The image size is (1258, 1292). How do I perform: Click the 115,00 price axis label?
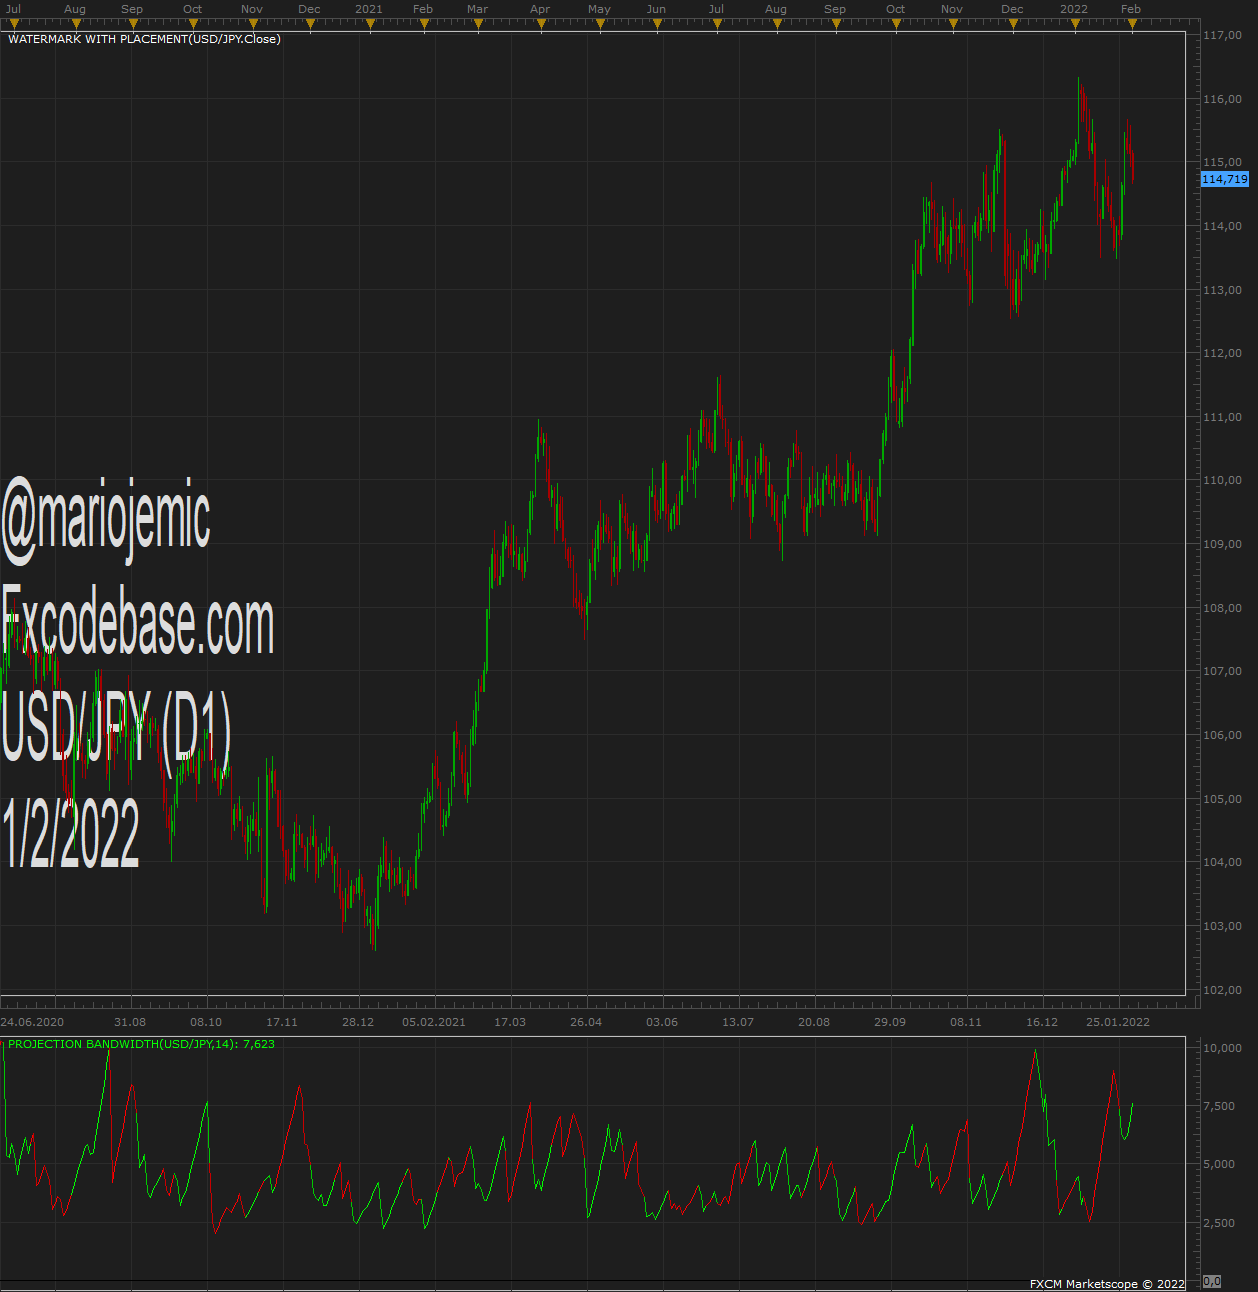[x=1222, y=162]
